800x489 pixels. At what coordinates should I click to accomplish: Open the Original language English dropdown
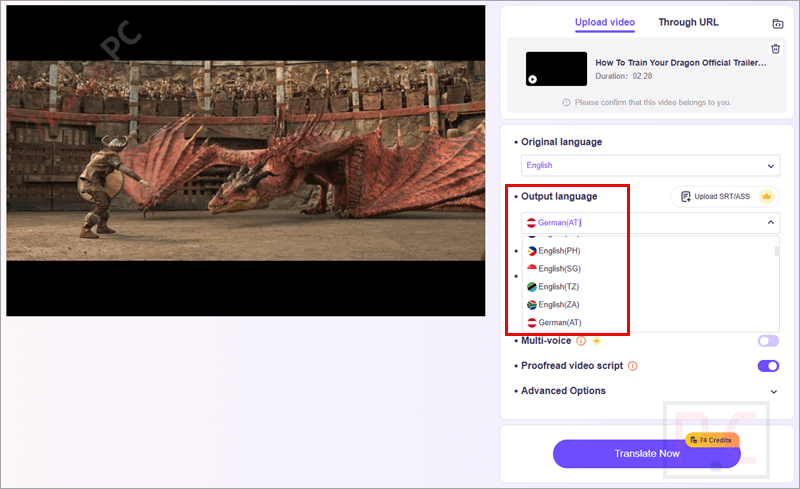651,165
